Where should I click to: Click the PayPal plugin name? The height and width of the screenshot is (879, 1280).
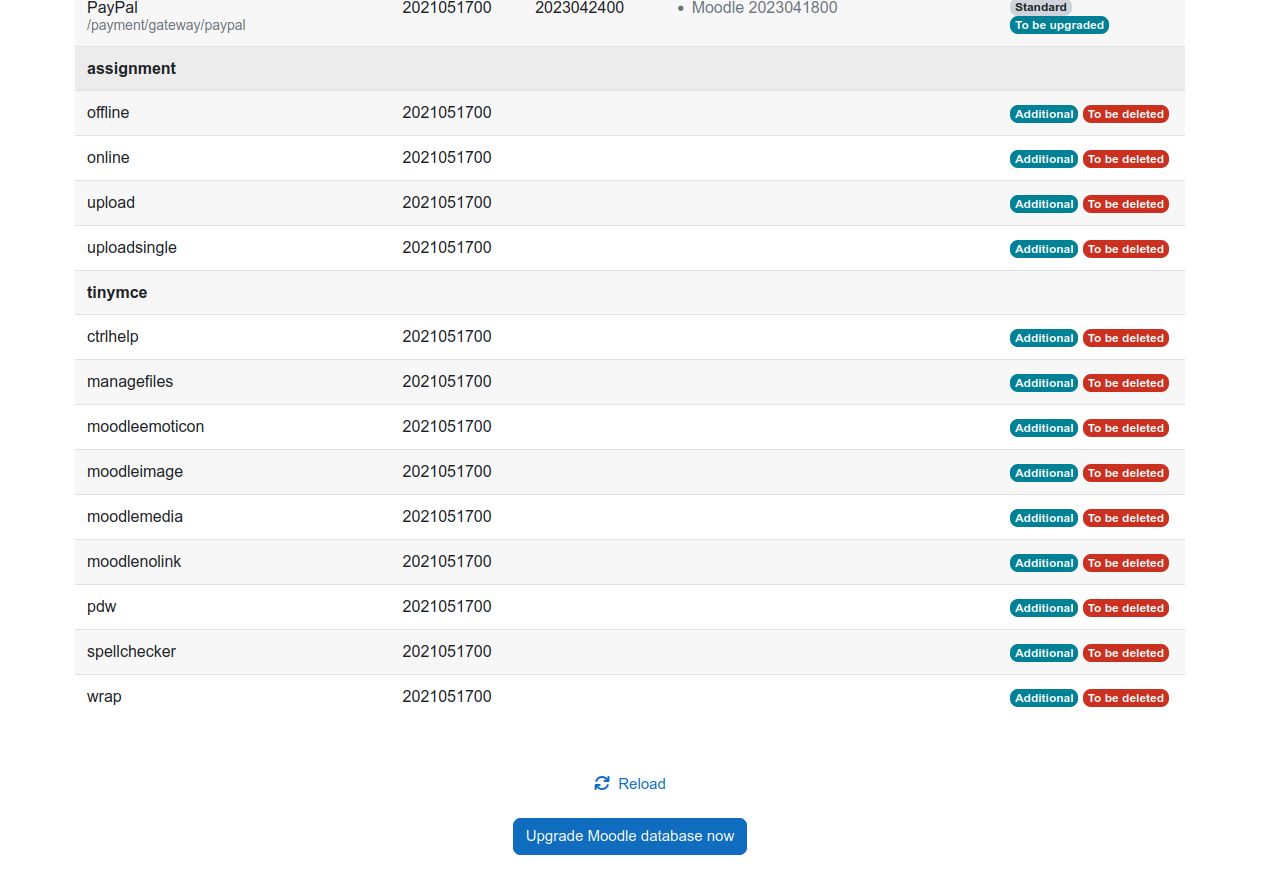point(112,8)
